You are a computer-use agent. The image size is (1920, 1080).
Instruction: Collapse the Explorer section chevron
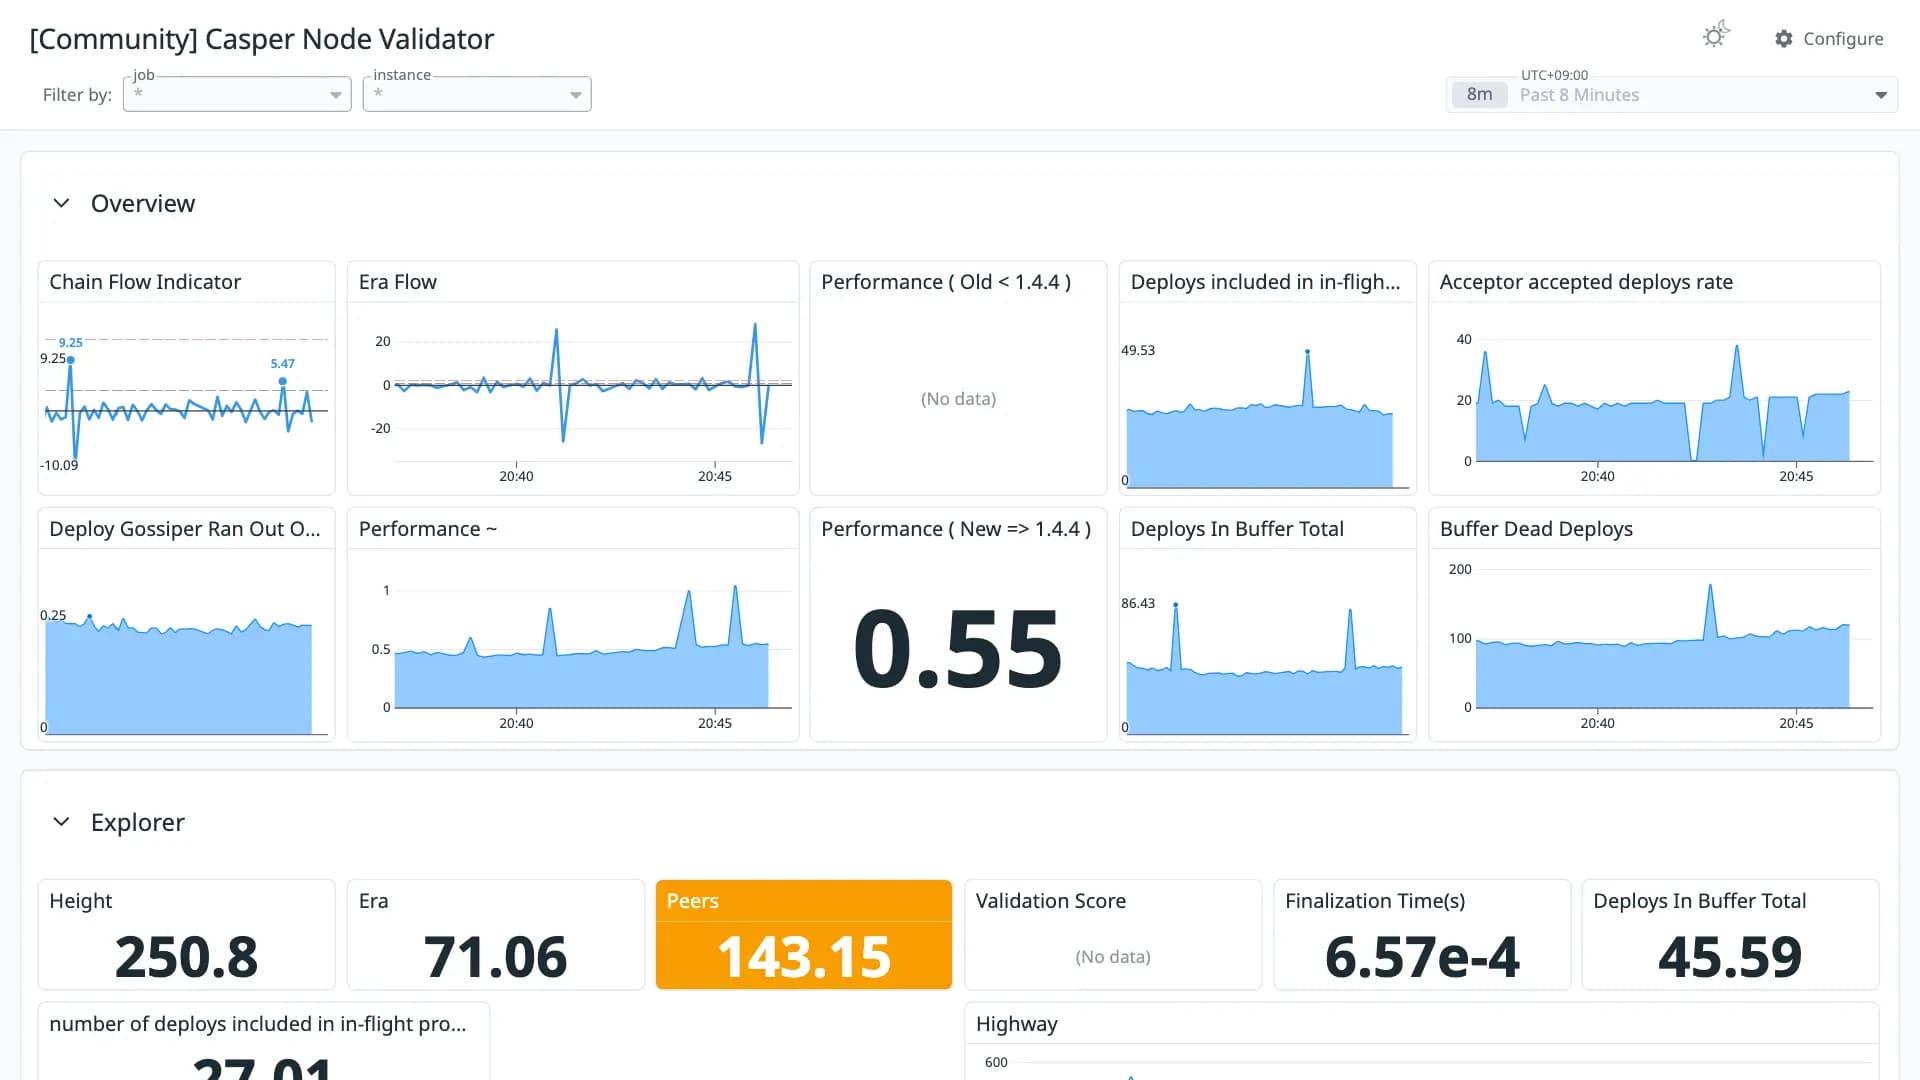[x=61, y=822]
